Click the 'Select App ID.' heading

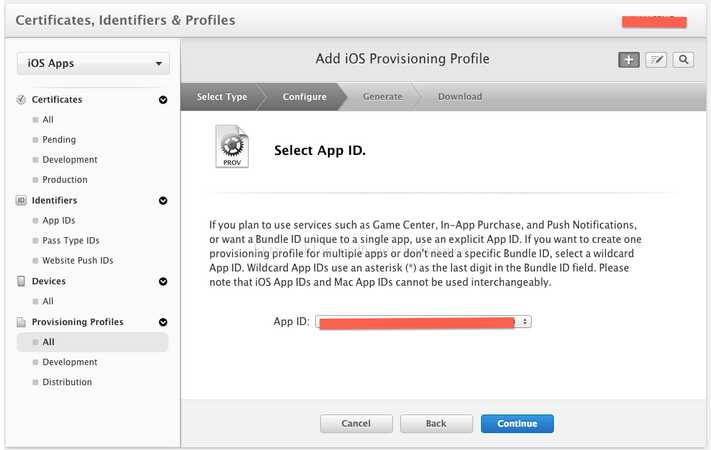(x=320, y=150)
